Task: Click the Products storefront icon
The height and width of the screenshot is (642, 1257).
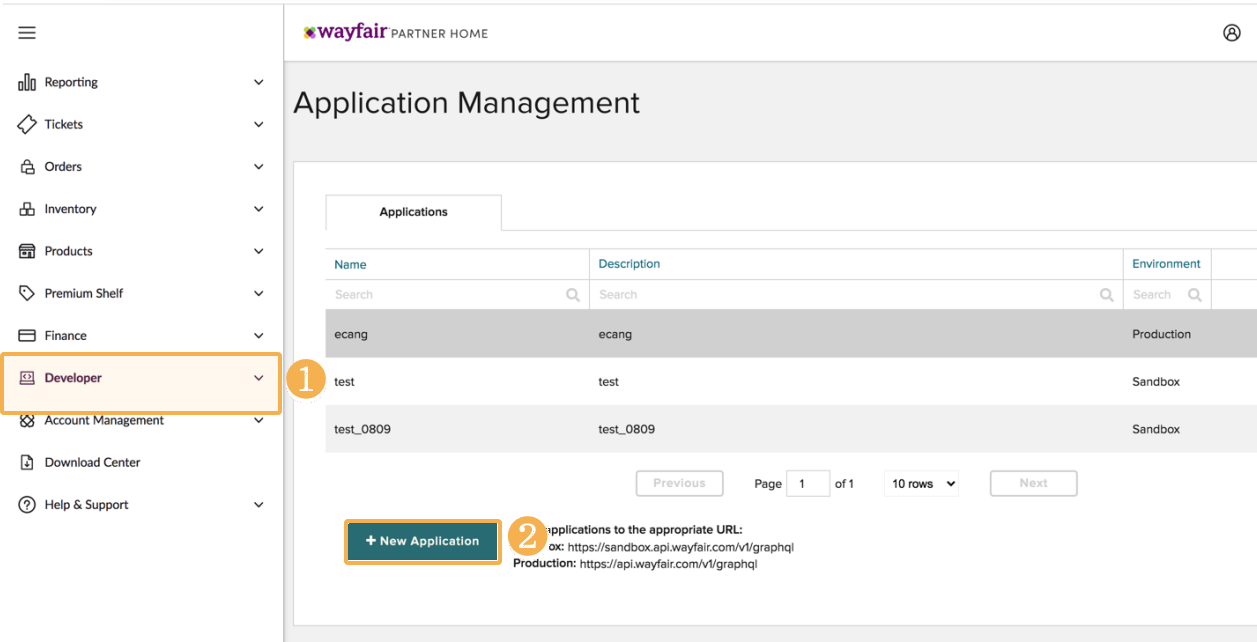Action: [x=27, y=251]
